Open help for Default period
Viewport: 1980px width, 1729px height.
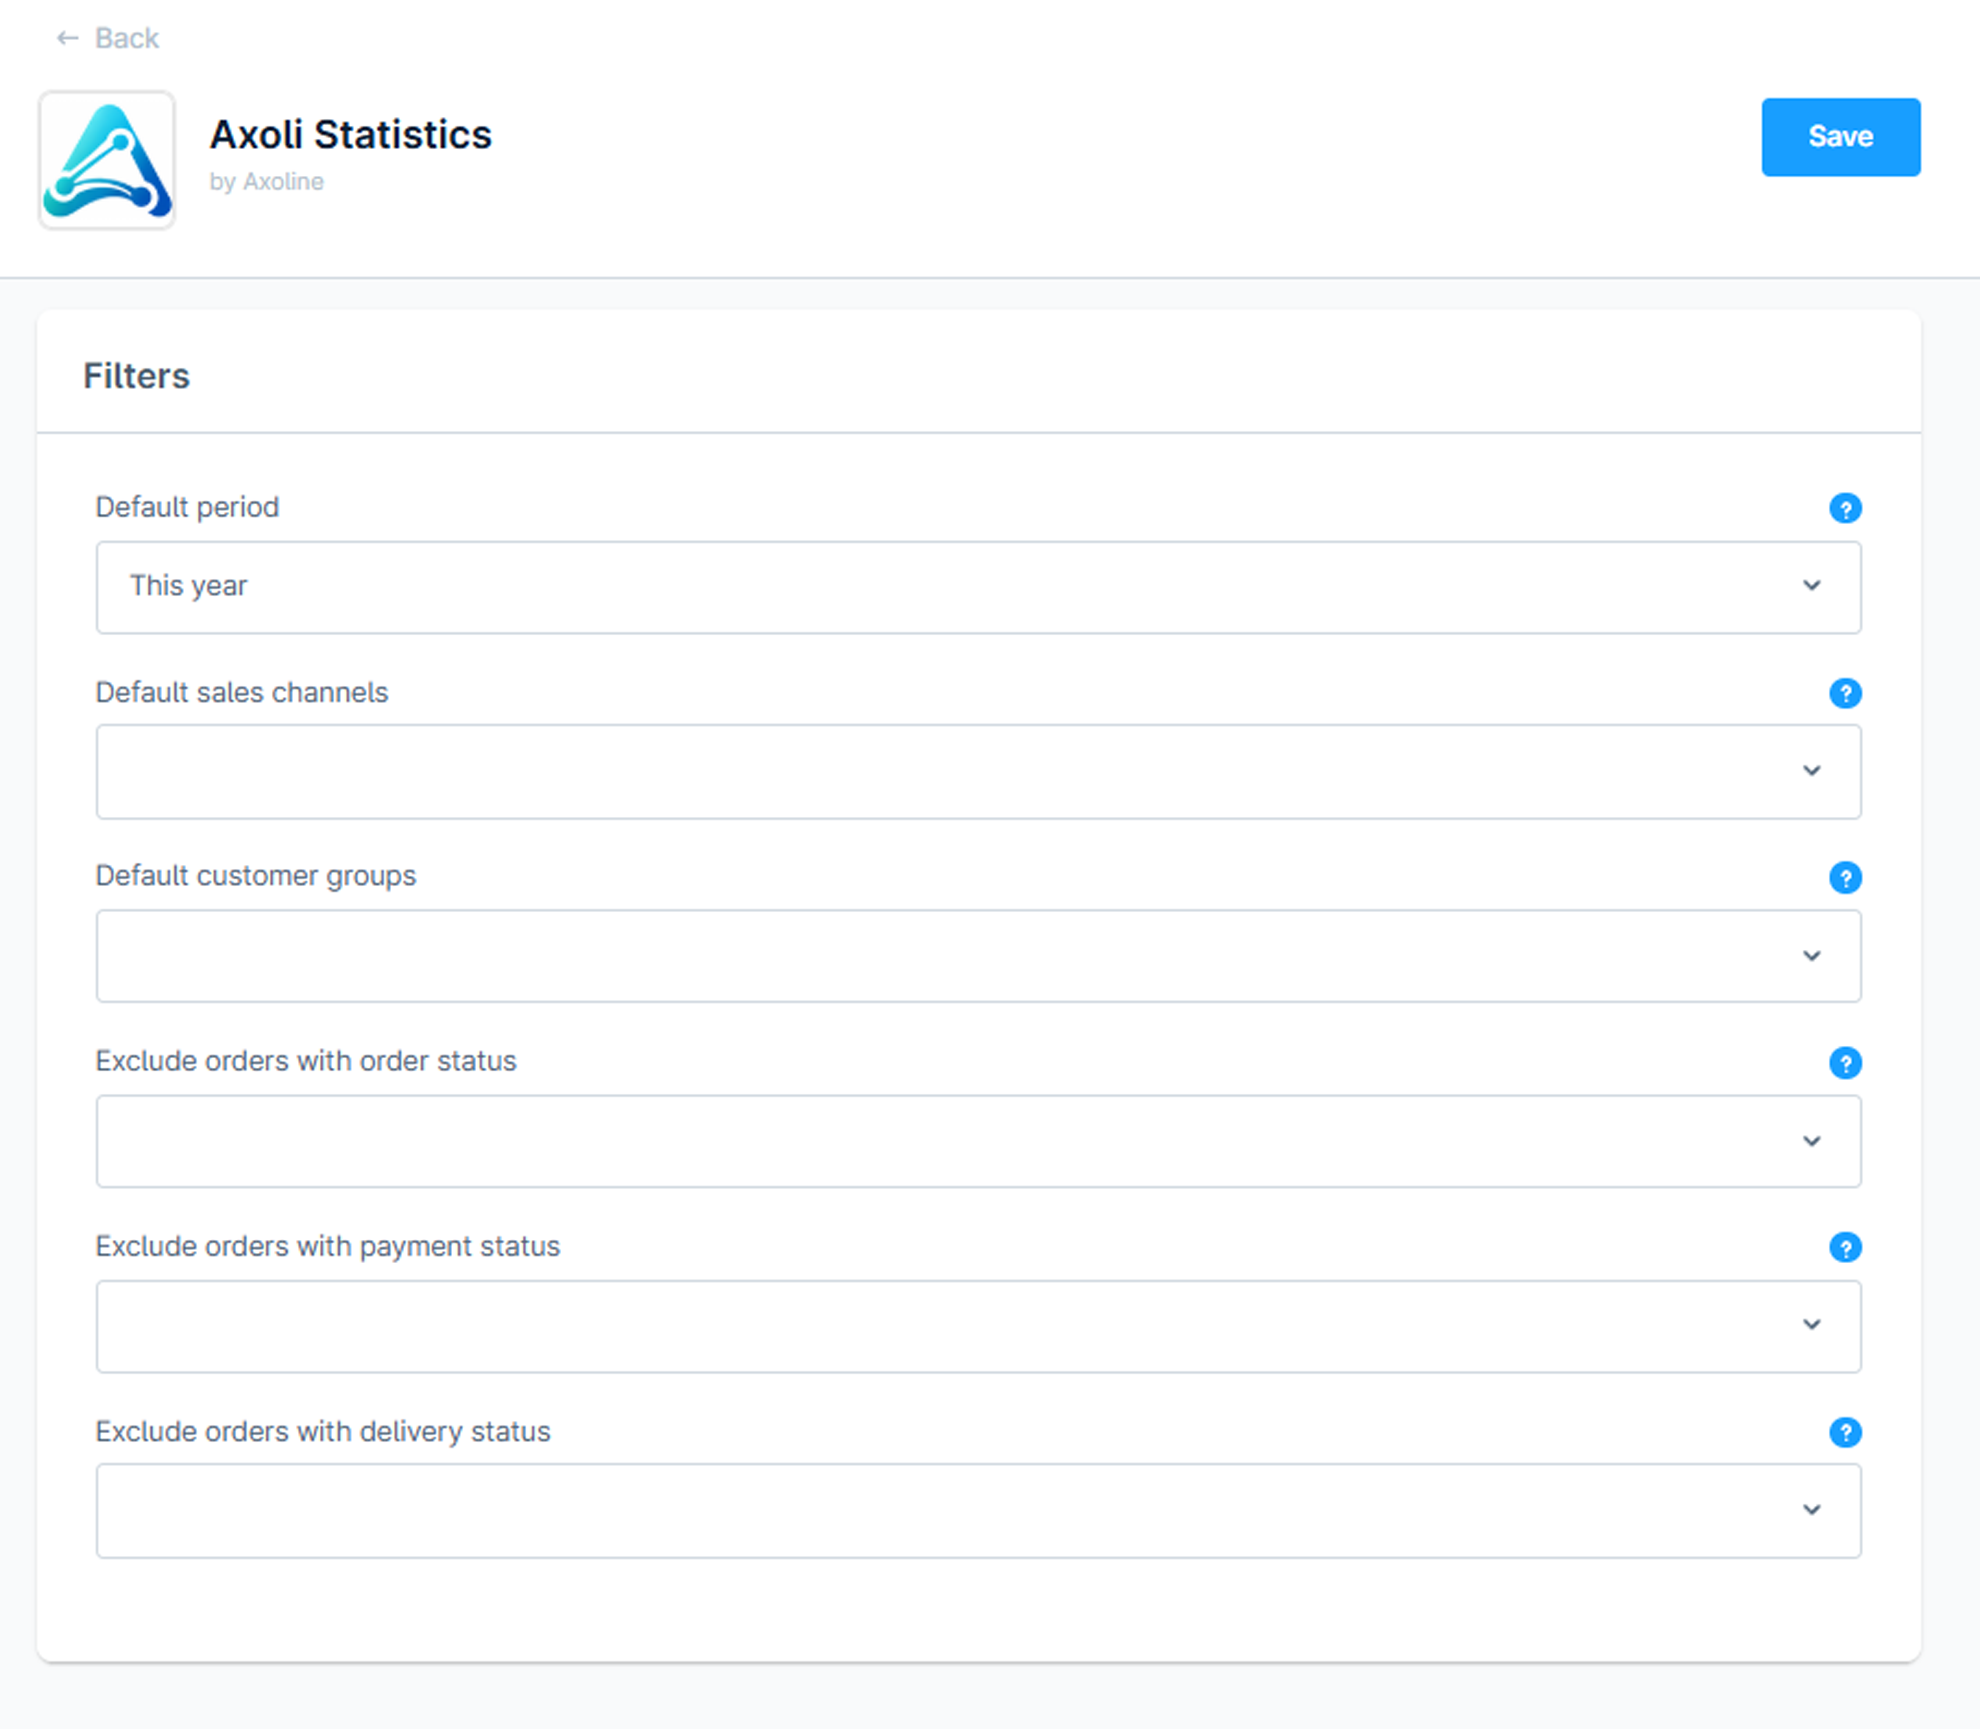pos(1845,508)
